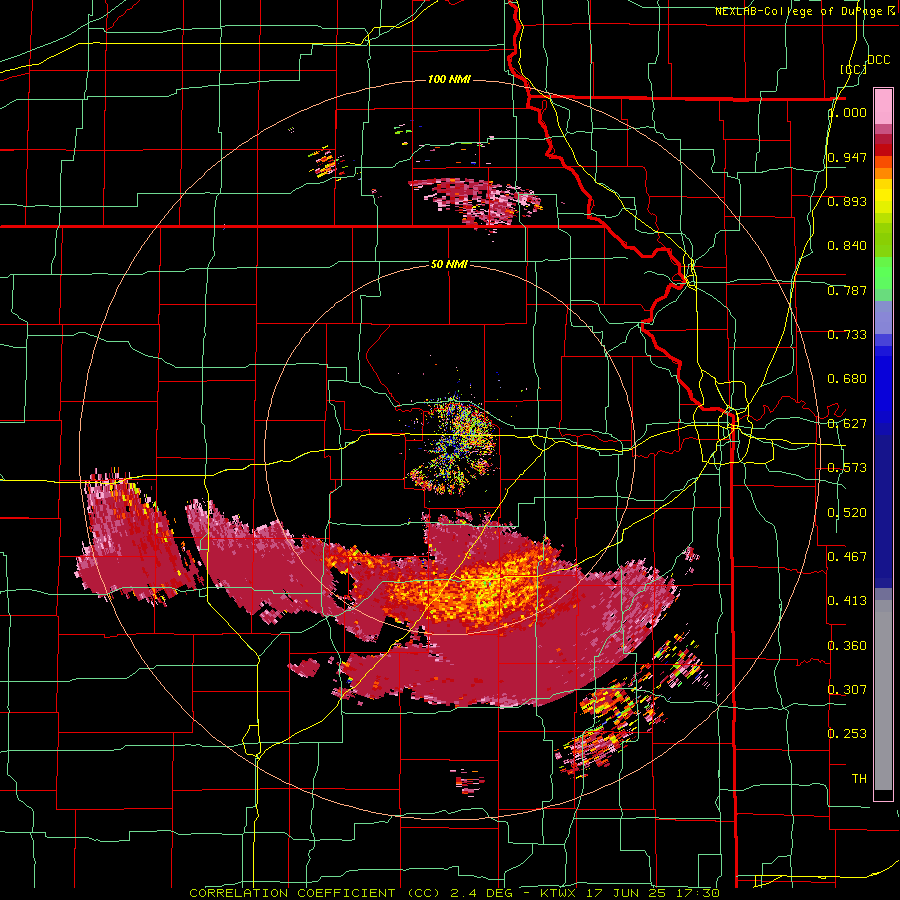Click the 0.947 legend value

[847, 157]
